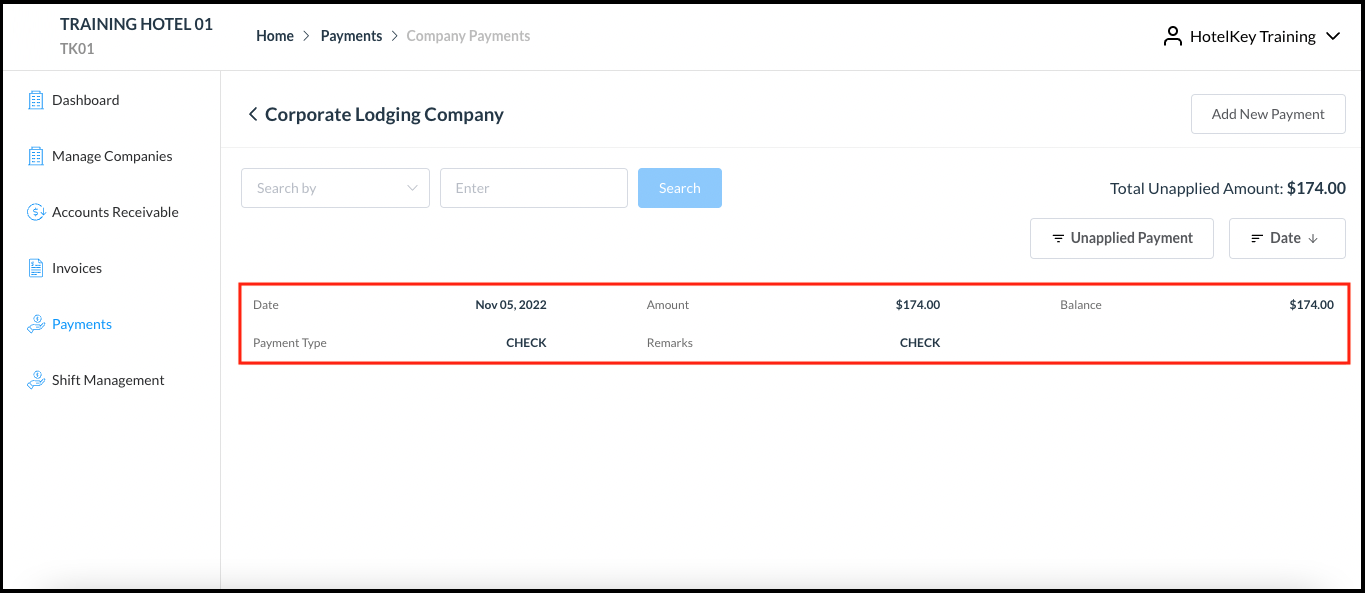Click the back arrow beside Corporate Lodging Company
The height and width of the screenshot is (593, 1365).
point(252,114)
